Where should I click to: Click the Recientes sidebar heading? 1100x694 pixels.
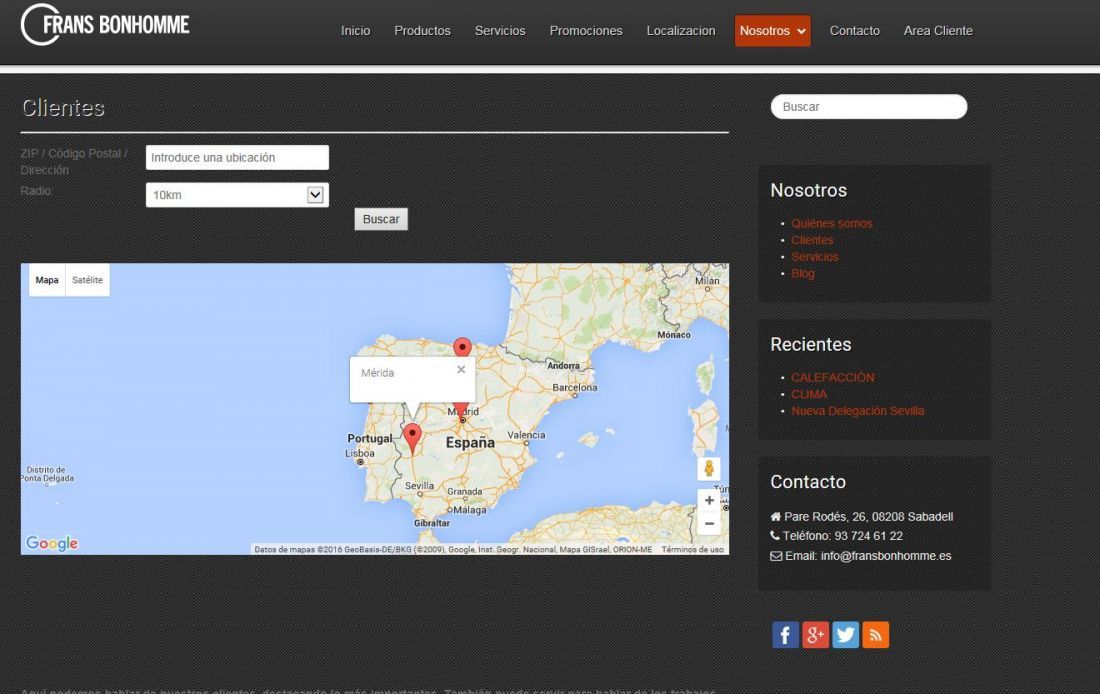pos(810,345)
